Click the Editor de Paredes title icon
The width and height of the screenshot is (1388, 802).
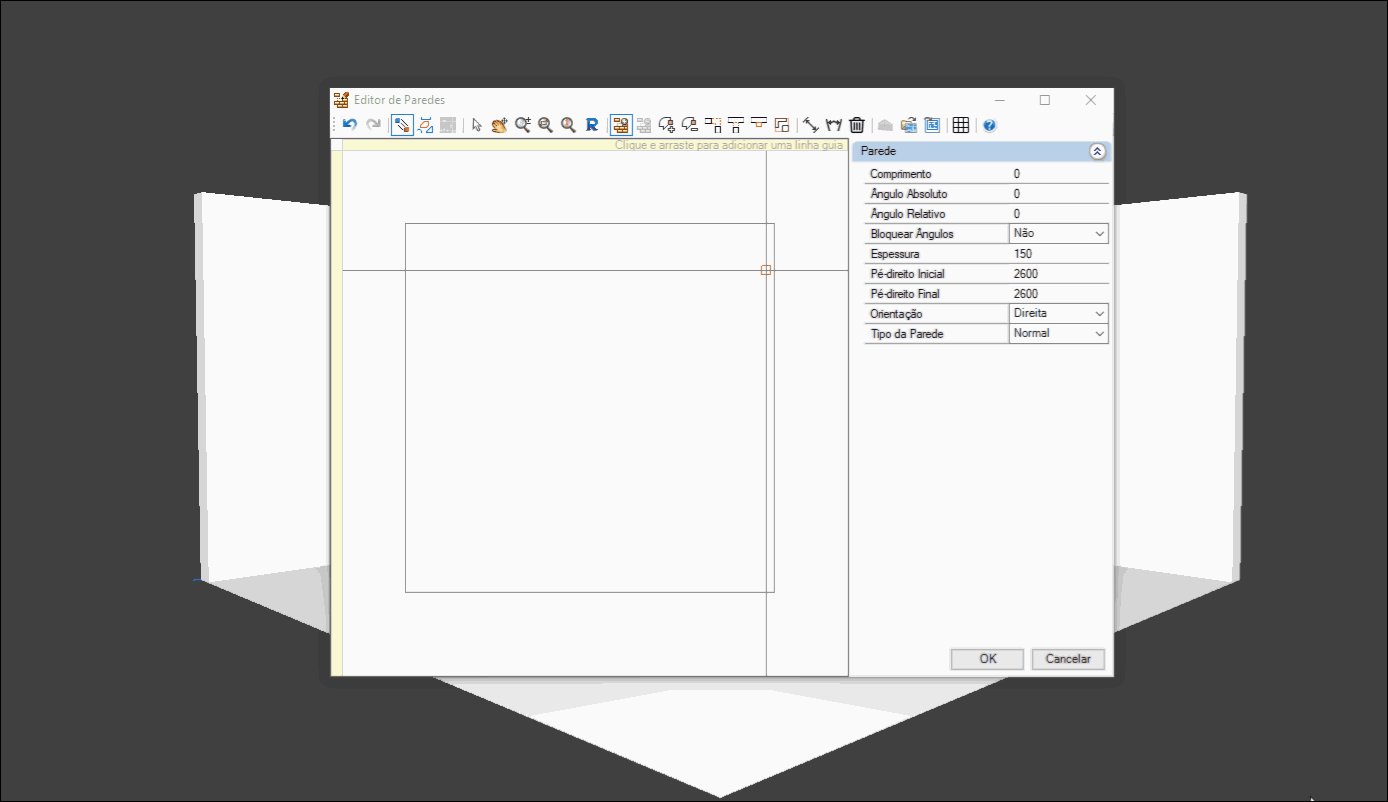click(341, 100)
